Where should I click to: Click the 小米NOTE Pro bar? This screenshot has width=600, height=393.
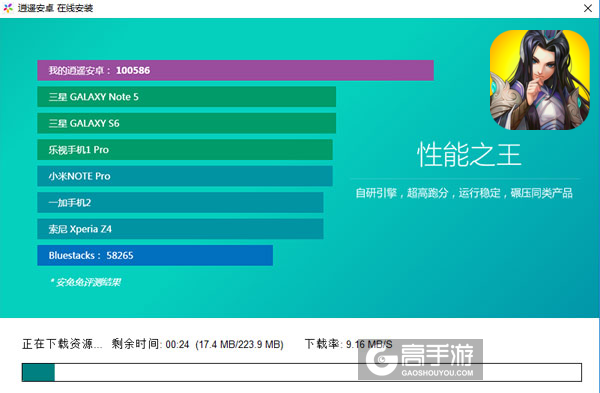[185, 176]
